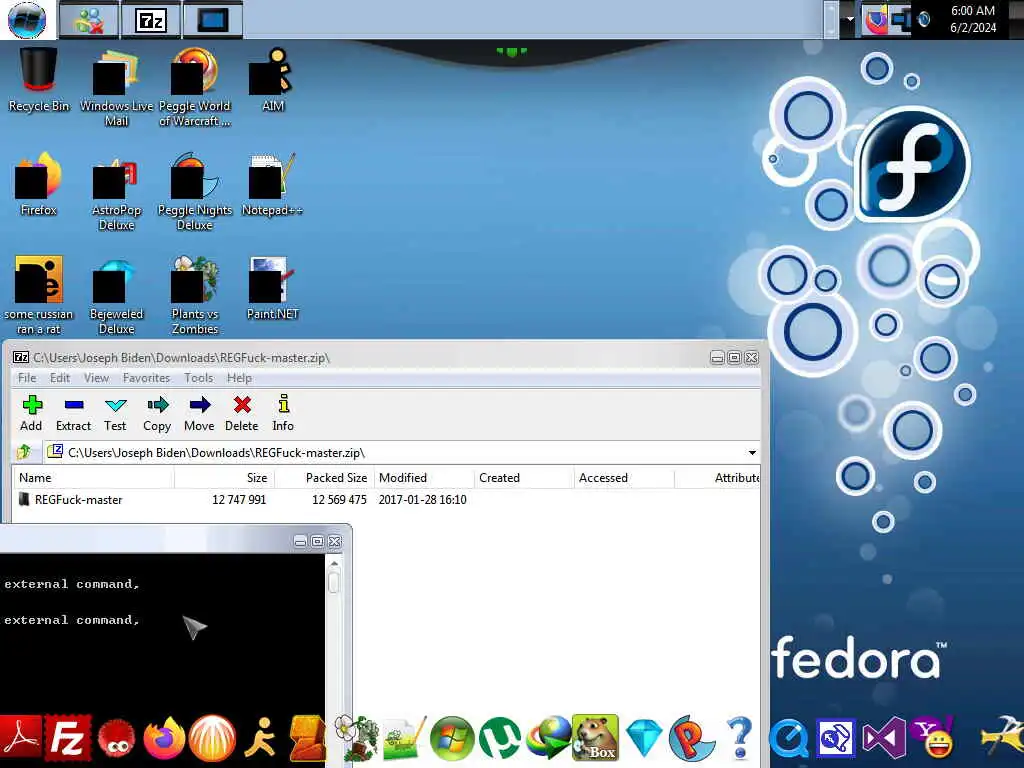Select the Notepad++ desktop shortcut

[272, 185]
